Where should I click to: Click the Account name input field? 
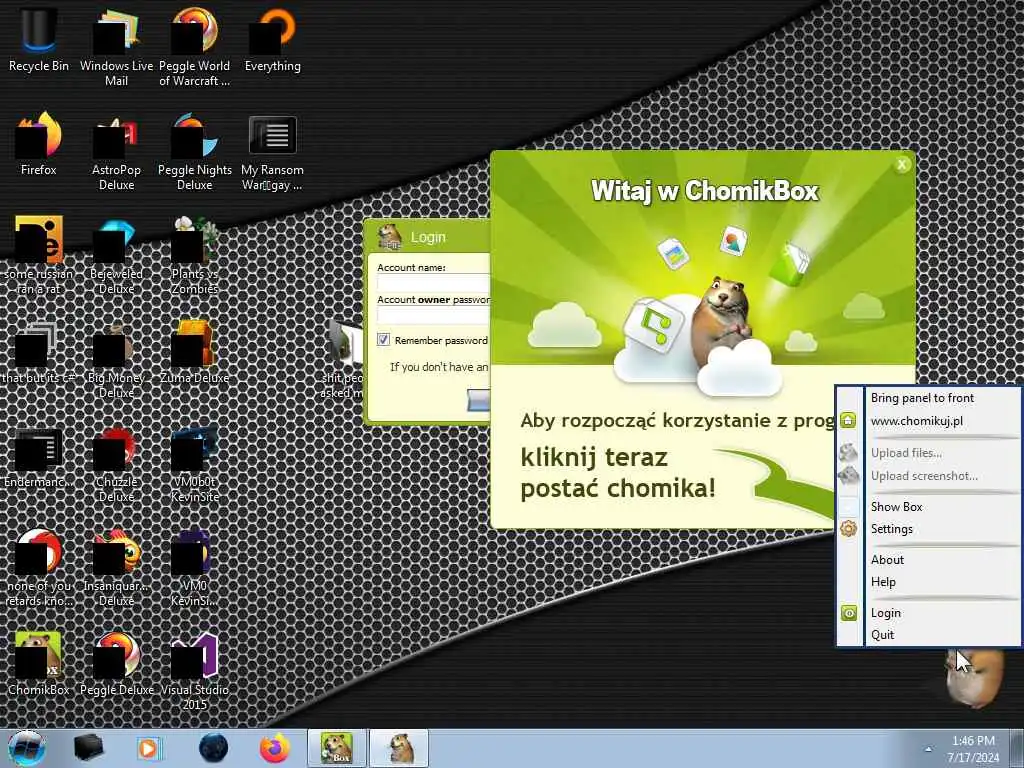coord(434,282)
